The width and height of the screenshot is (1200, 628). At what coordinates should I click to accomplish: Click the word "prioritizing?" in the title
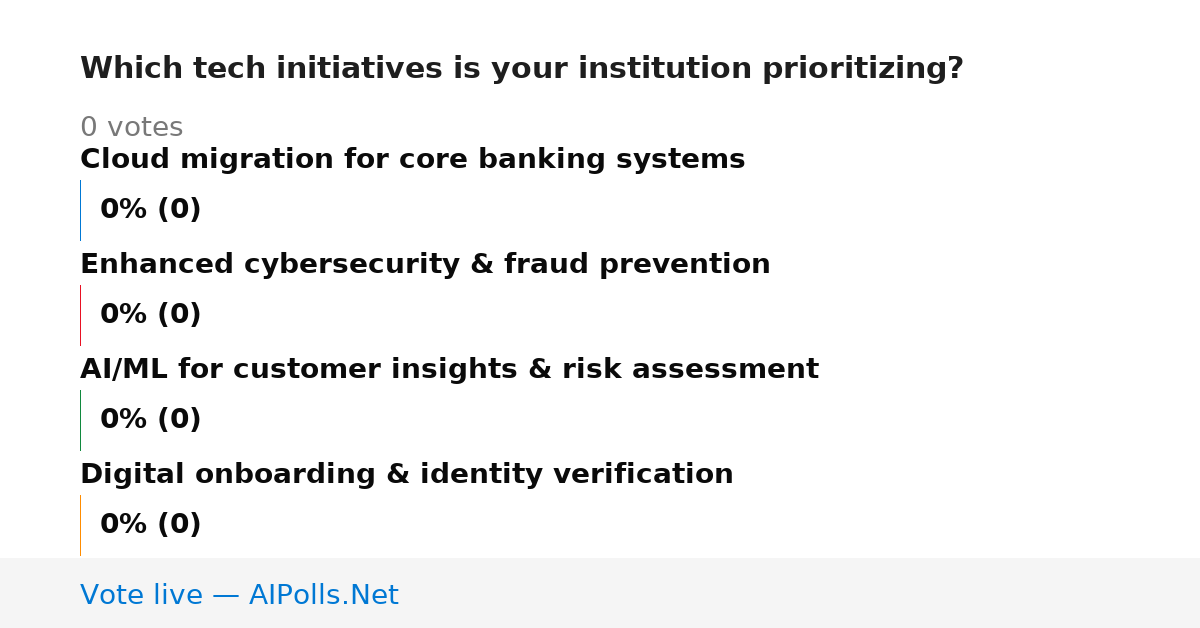pos(863,69)
